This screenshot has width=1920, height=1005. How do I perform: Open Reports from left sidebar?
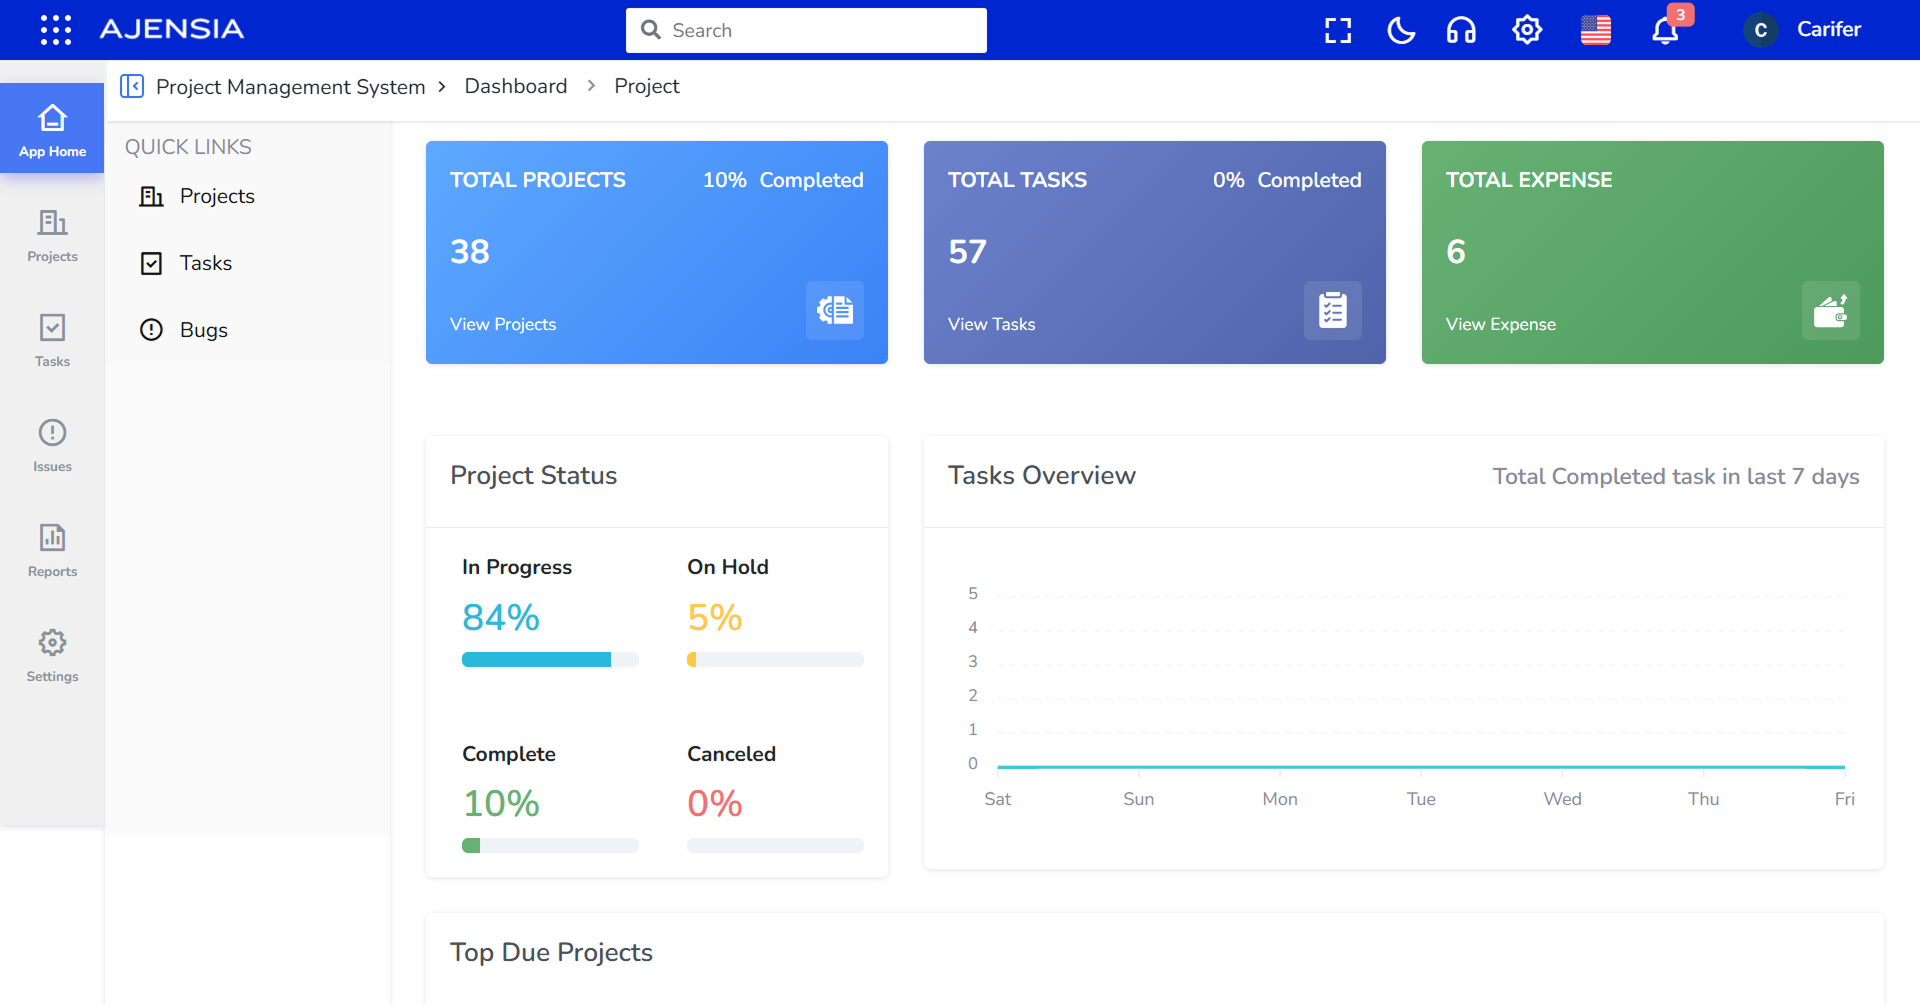[52, 549]
